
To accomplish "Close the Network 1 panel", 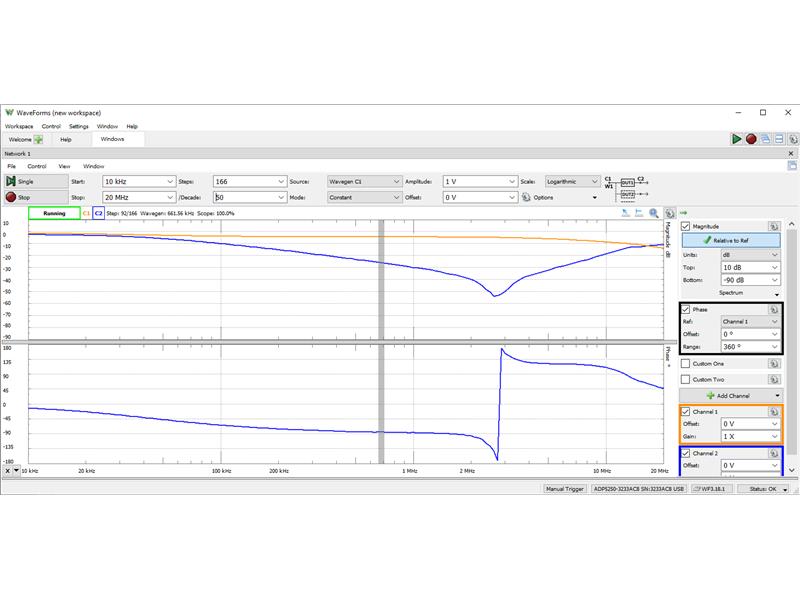I will tap(791, 154).
